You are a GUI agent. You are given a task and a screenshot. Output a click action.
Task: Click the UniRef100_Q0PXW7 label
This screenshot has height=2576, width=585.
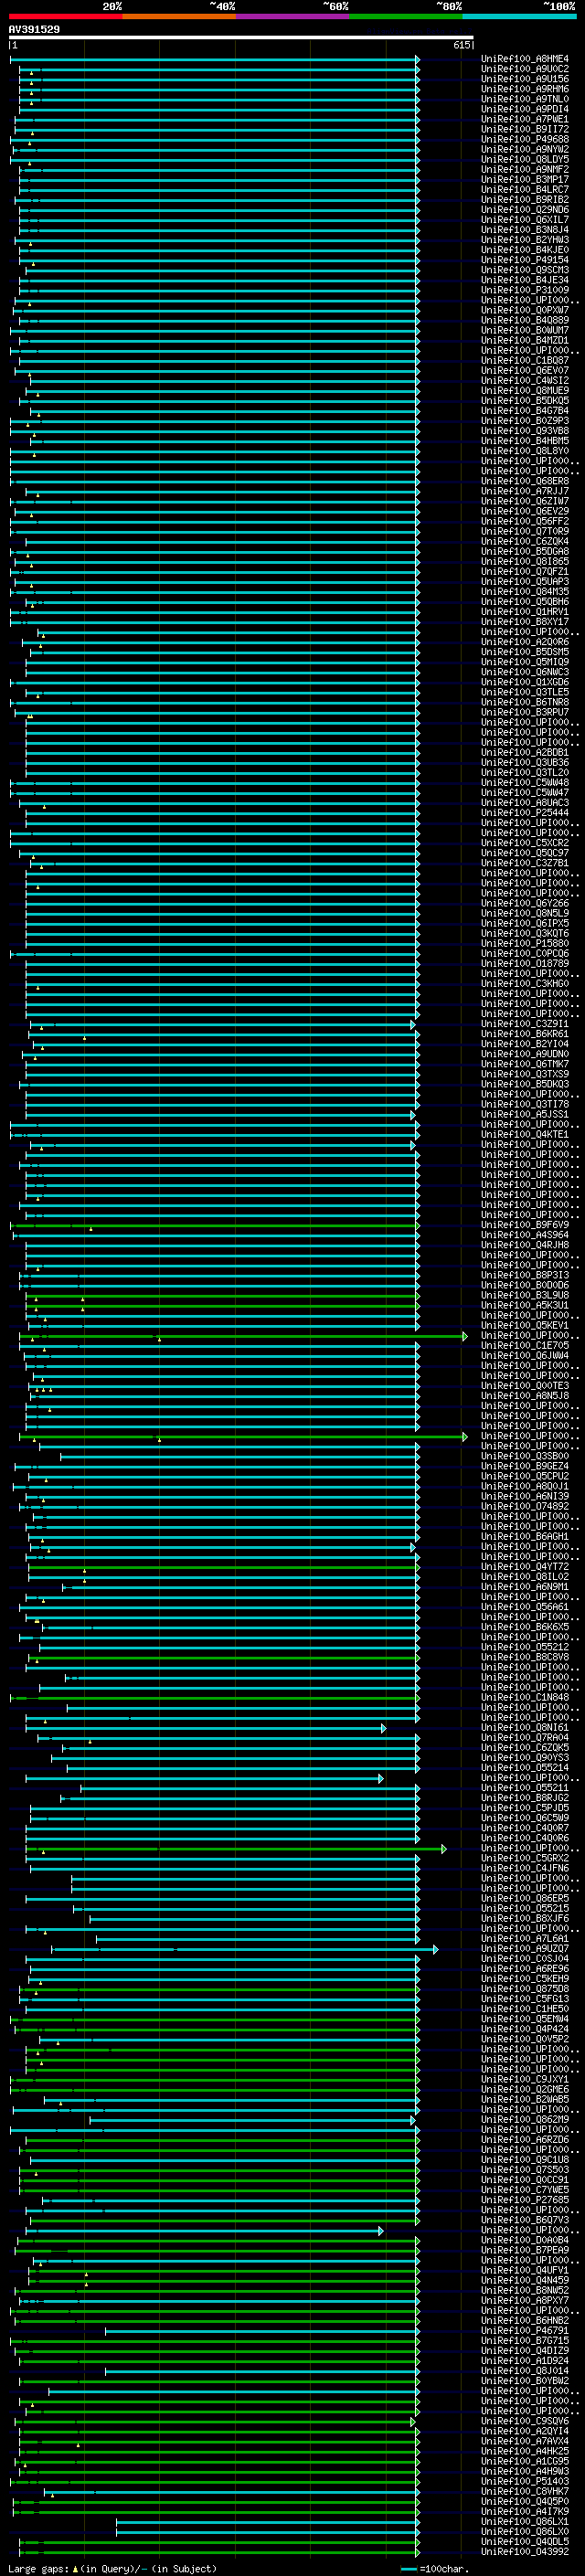(524, 310)
